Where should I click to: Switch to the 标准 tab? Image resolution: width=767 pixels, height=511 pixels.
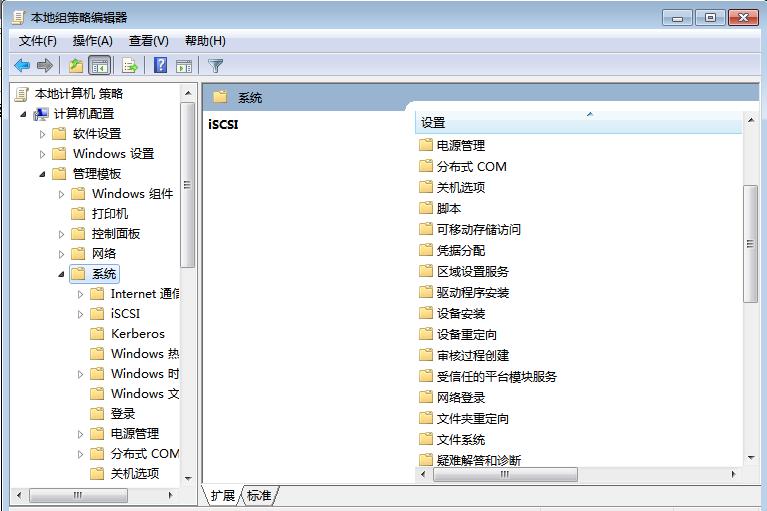click(x=259, y=495)
